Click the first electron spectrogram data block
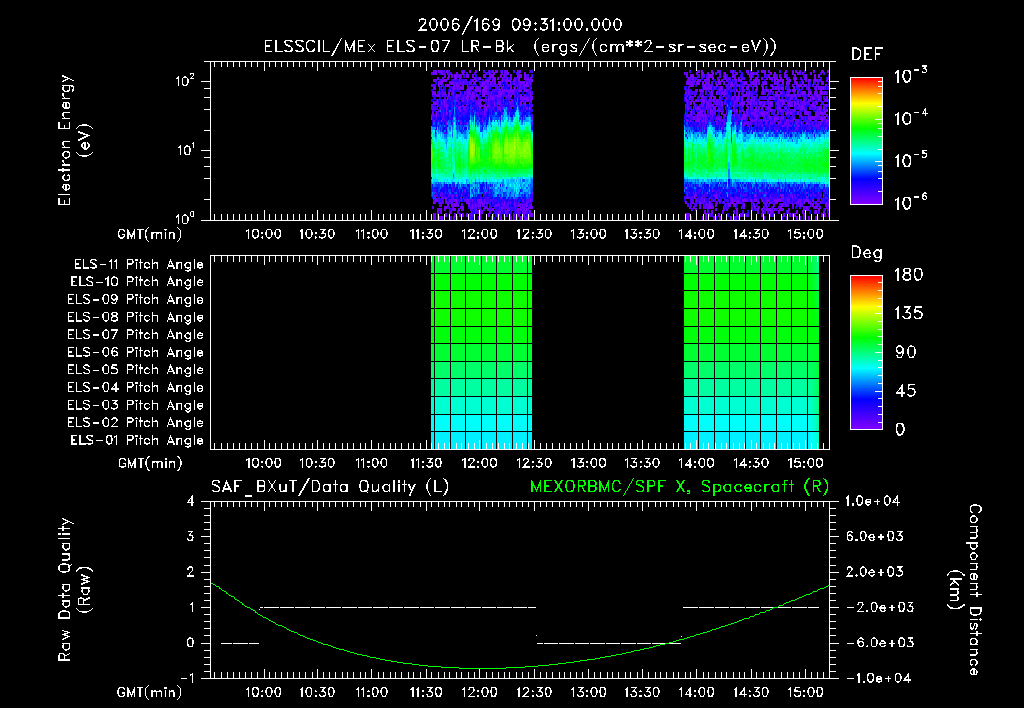Screen dimensions: 1024x708 click(x=482, y=144)
